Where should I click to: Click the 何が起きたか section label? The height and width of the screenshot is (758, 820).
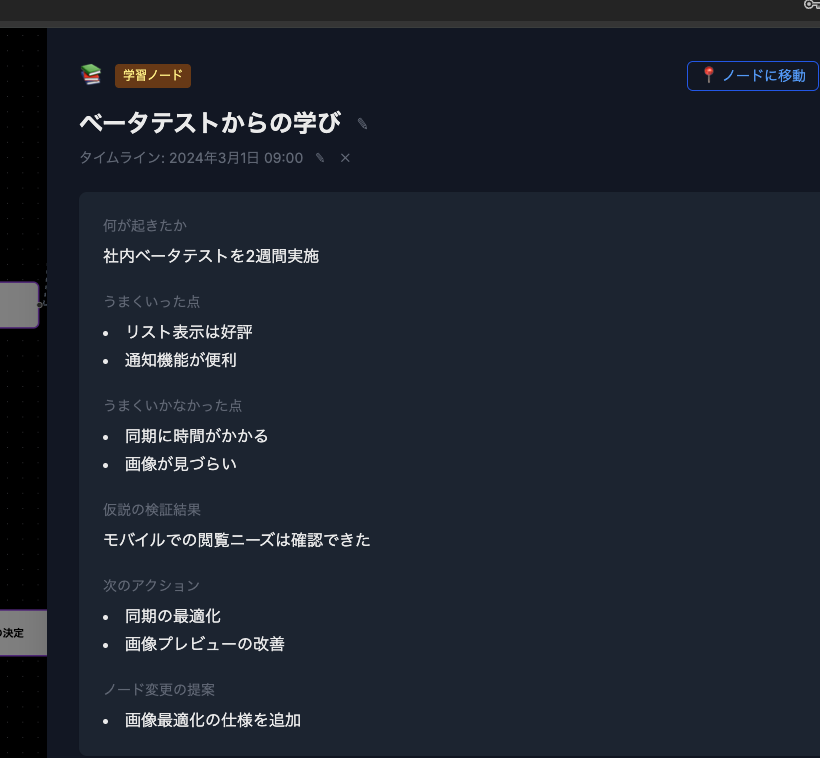tap(143, 225)
